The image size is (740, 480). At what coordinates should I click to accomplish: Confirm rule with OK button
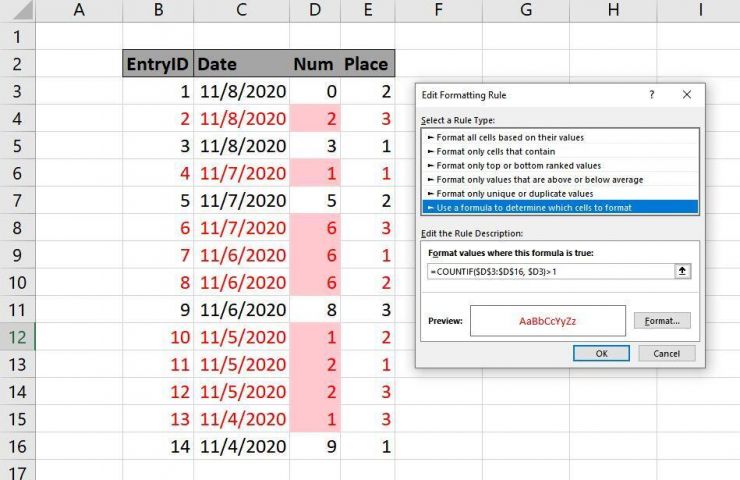pos(601,354)
